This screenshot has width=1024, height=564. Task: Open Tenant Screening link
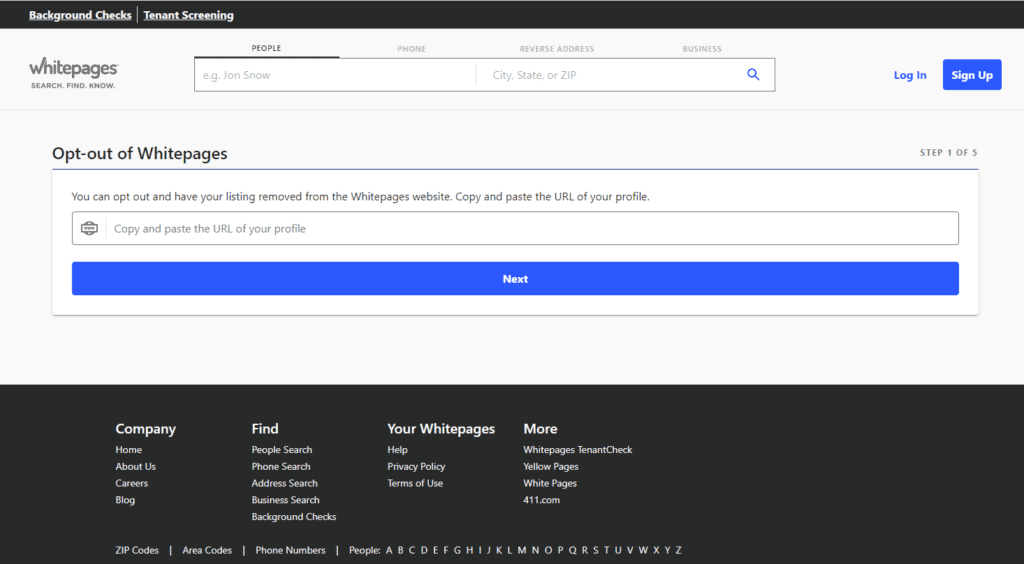click(188, 15)
